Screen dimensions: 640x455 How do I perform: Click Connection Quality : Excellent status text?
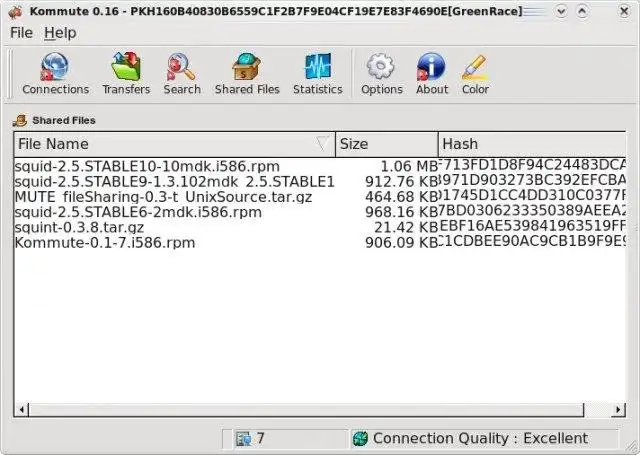[x=480, y=439]
